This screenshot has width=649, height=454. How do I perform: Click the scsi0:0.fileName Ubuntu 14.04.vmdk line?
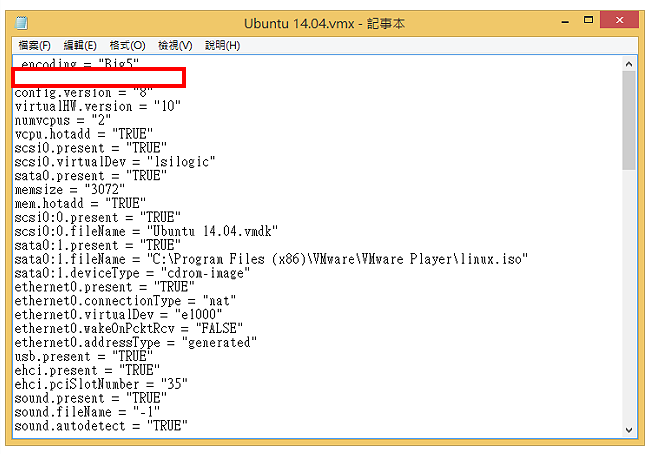tap(146, 231)
